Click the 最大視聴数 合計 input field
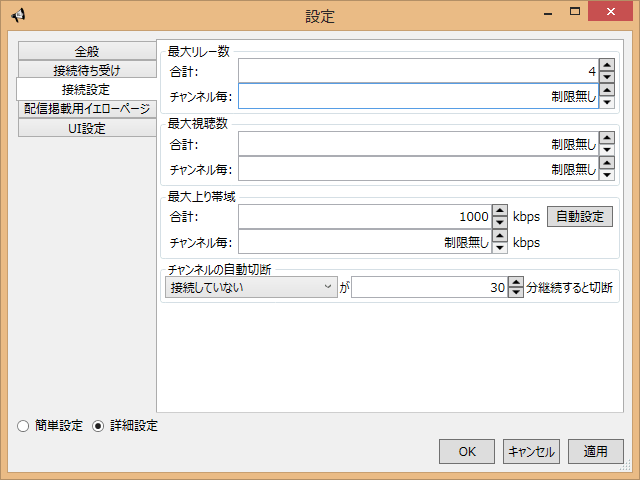The image size is (640, 480). (x=419, y=144)
